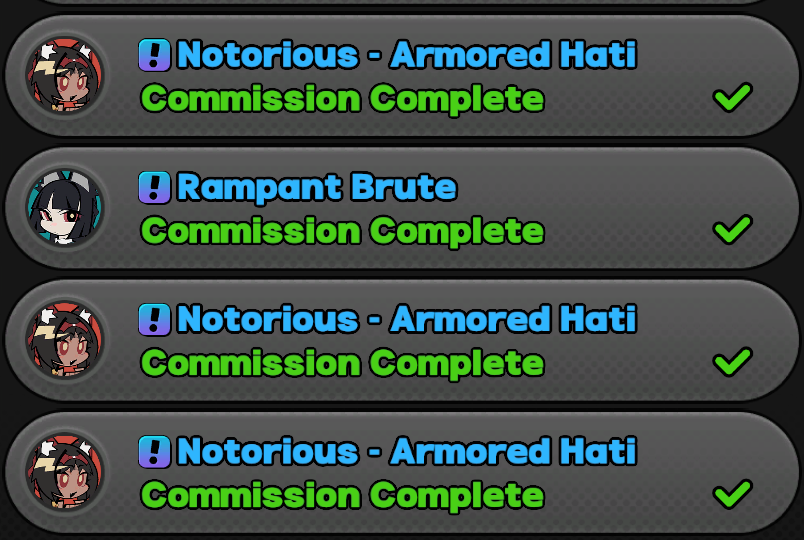Image resolution: width=804 pixels, height=540 pixels.
Task: Click the exclamation icon in the top Armored Hati row
Action: 154,55
